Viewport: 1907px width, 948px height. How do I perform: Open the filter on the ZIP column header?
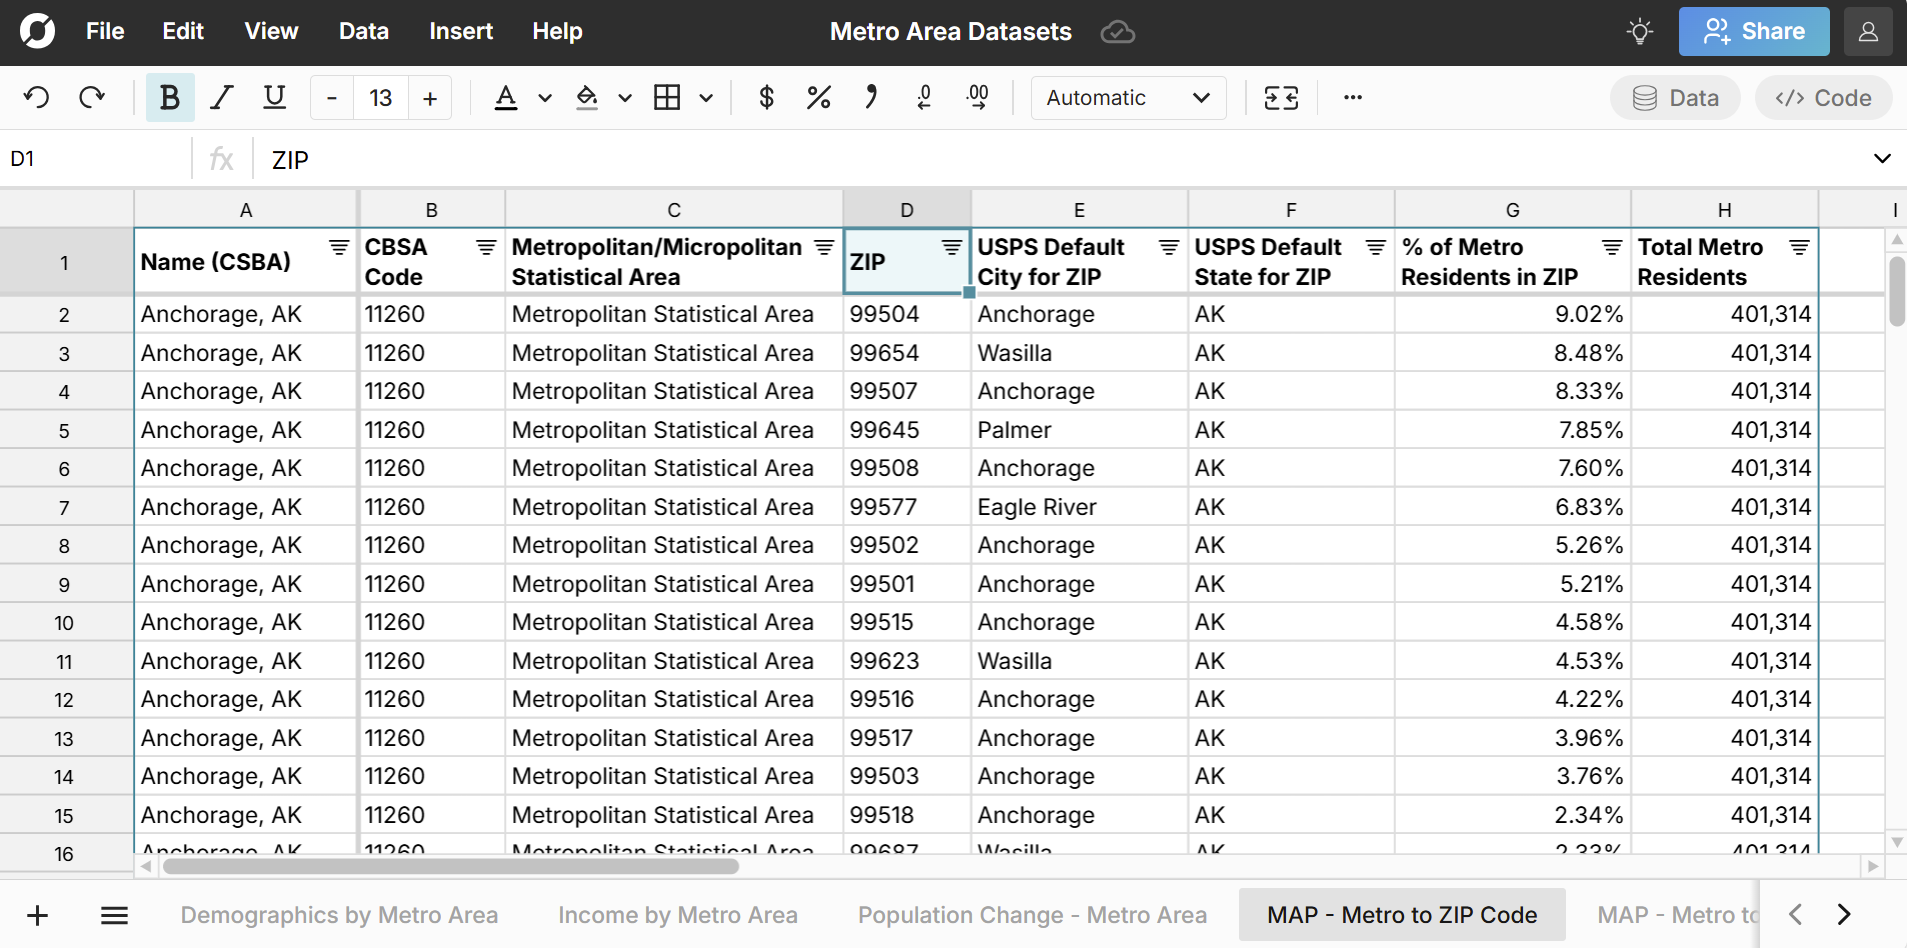(x=950, y=246)
